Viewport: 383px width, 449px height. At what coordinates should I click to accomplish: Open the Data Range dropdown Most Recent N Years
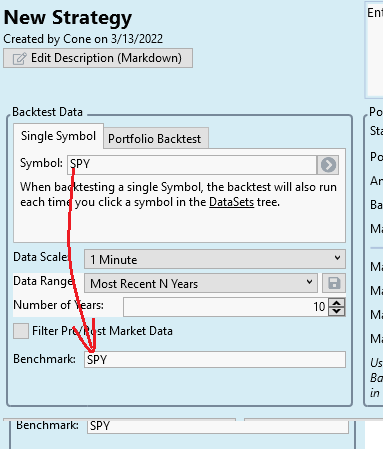click(201, 283)
